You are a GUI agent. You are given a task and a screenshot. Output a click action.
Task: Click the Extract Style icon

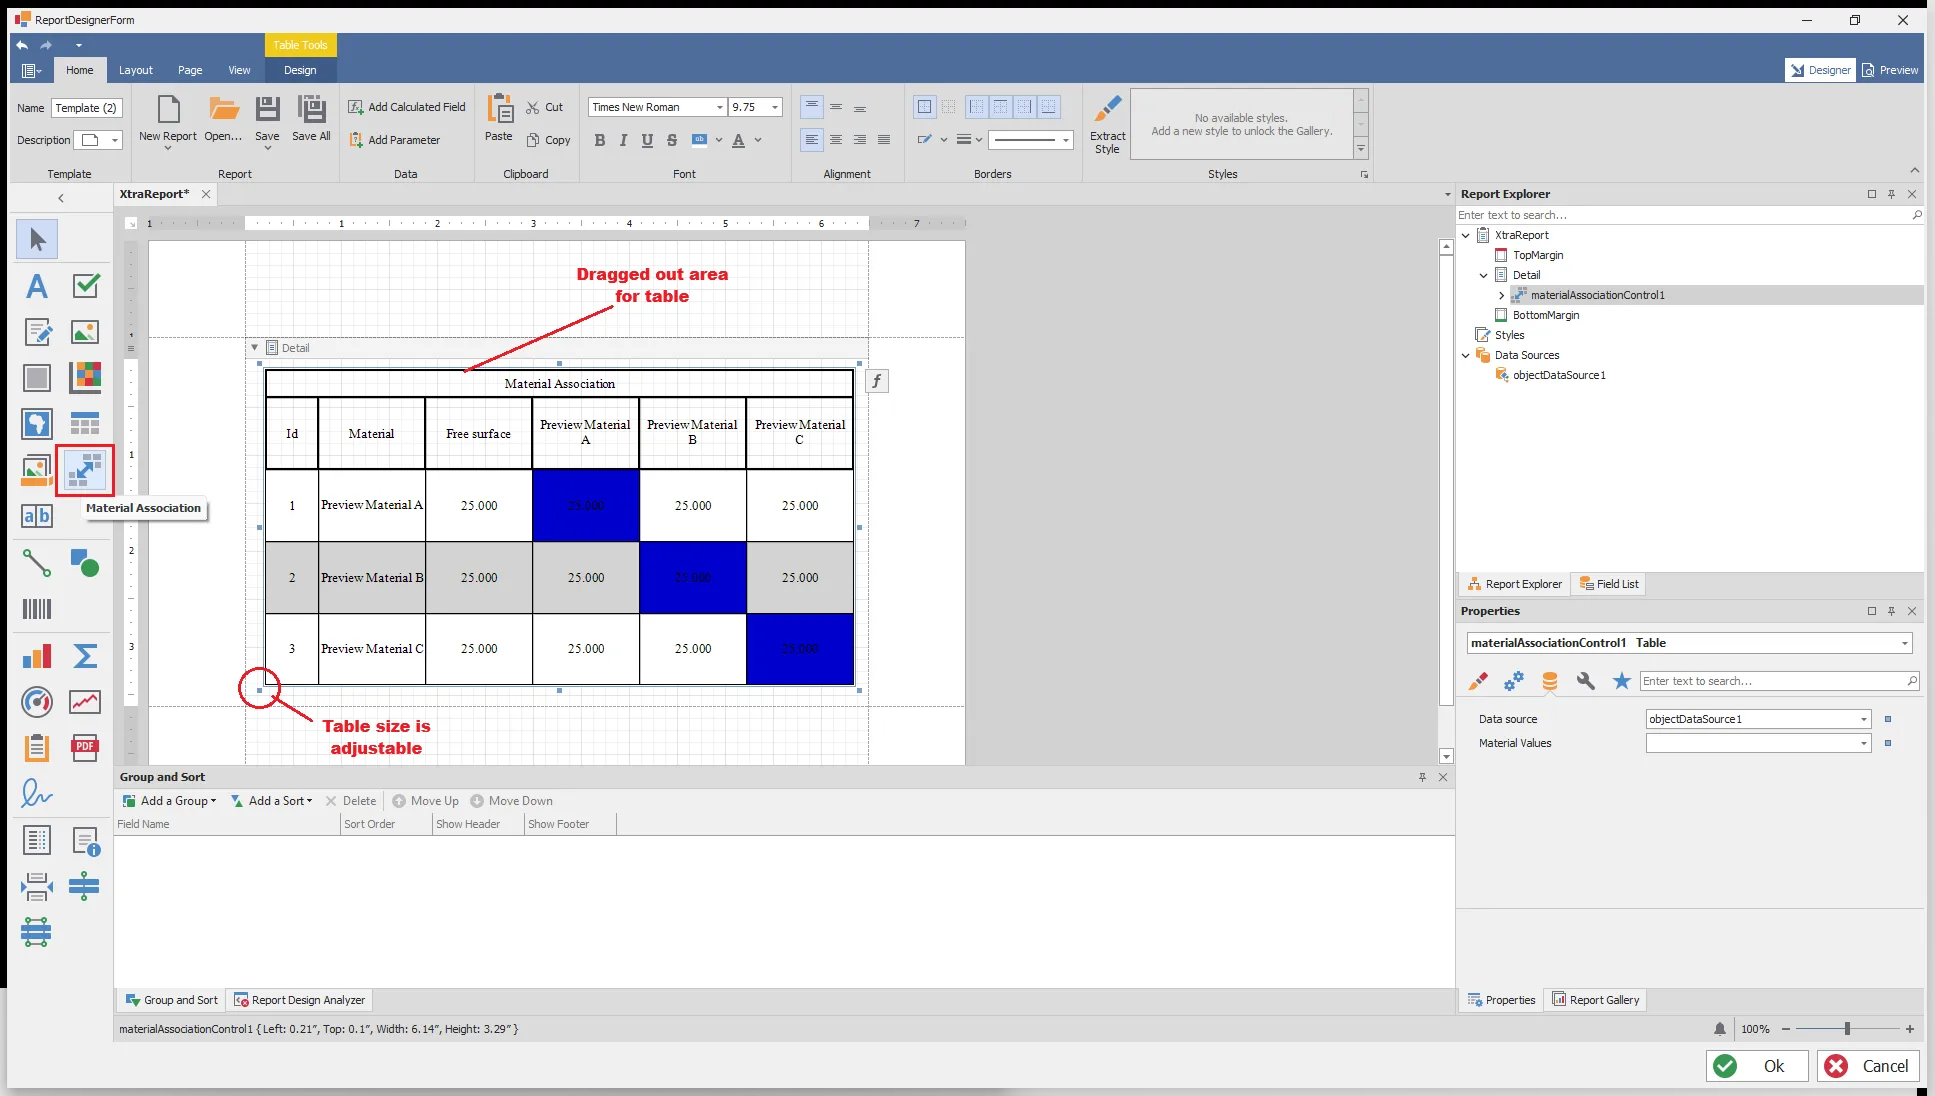pyautogui.click(x=1107, y=125)
